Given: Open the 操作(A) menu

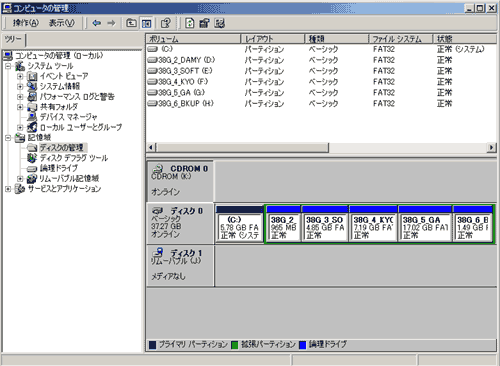Looking at the screenshot, I should (26, 23).
